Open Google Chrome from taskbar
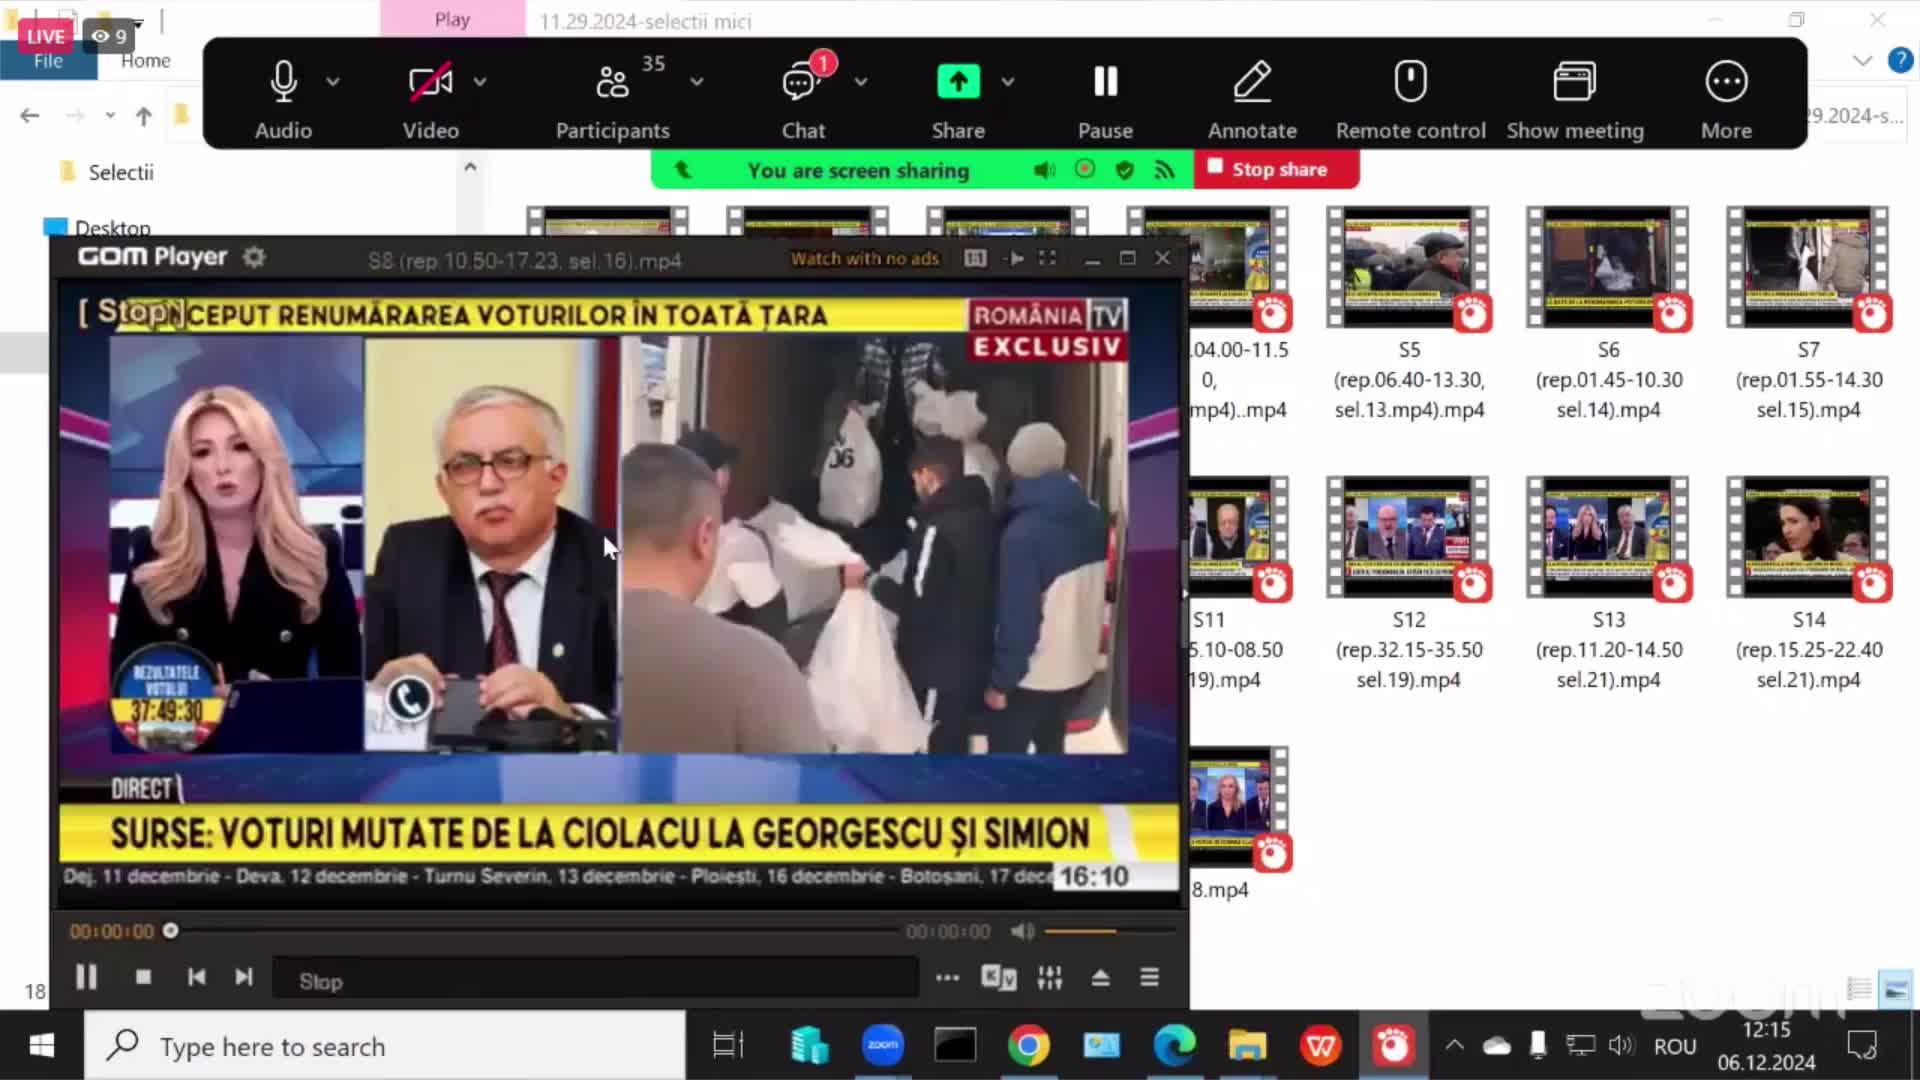Viewport: 1920px width, 1080px height. [x=1028, y=1046]
